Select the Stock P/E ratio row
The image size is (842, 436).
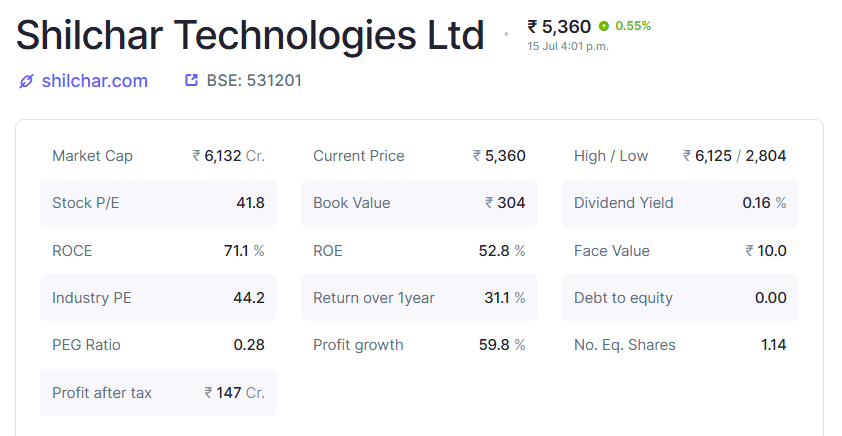coord(158,203)
